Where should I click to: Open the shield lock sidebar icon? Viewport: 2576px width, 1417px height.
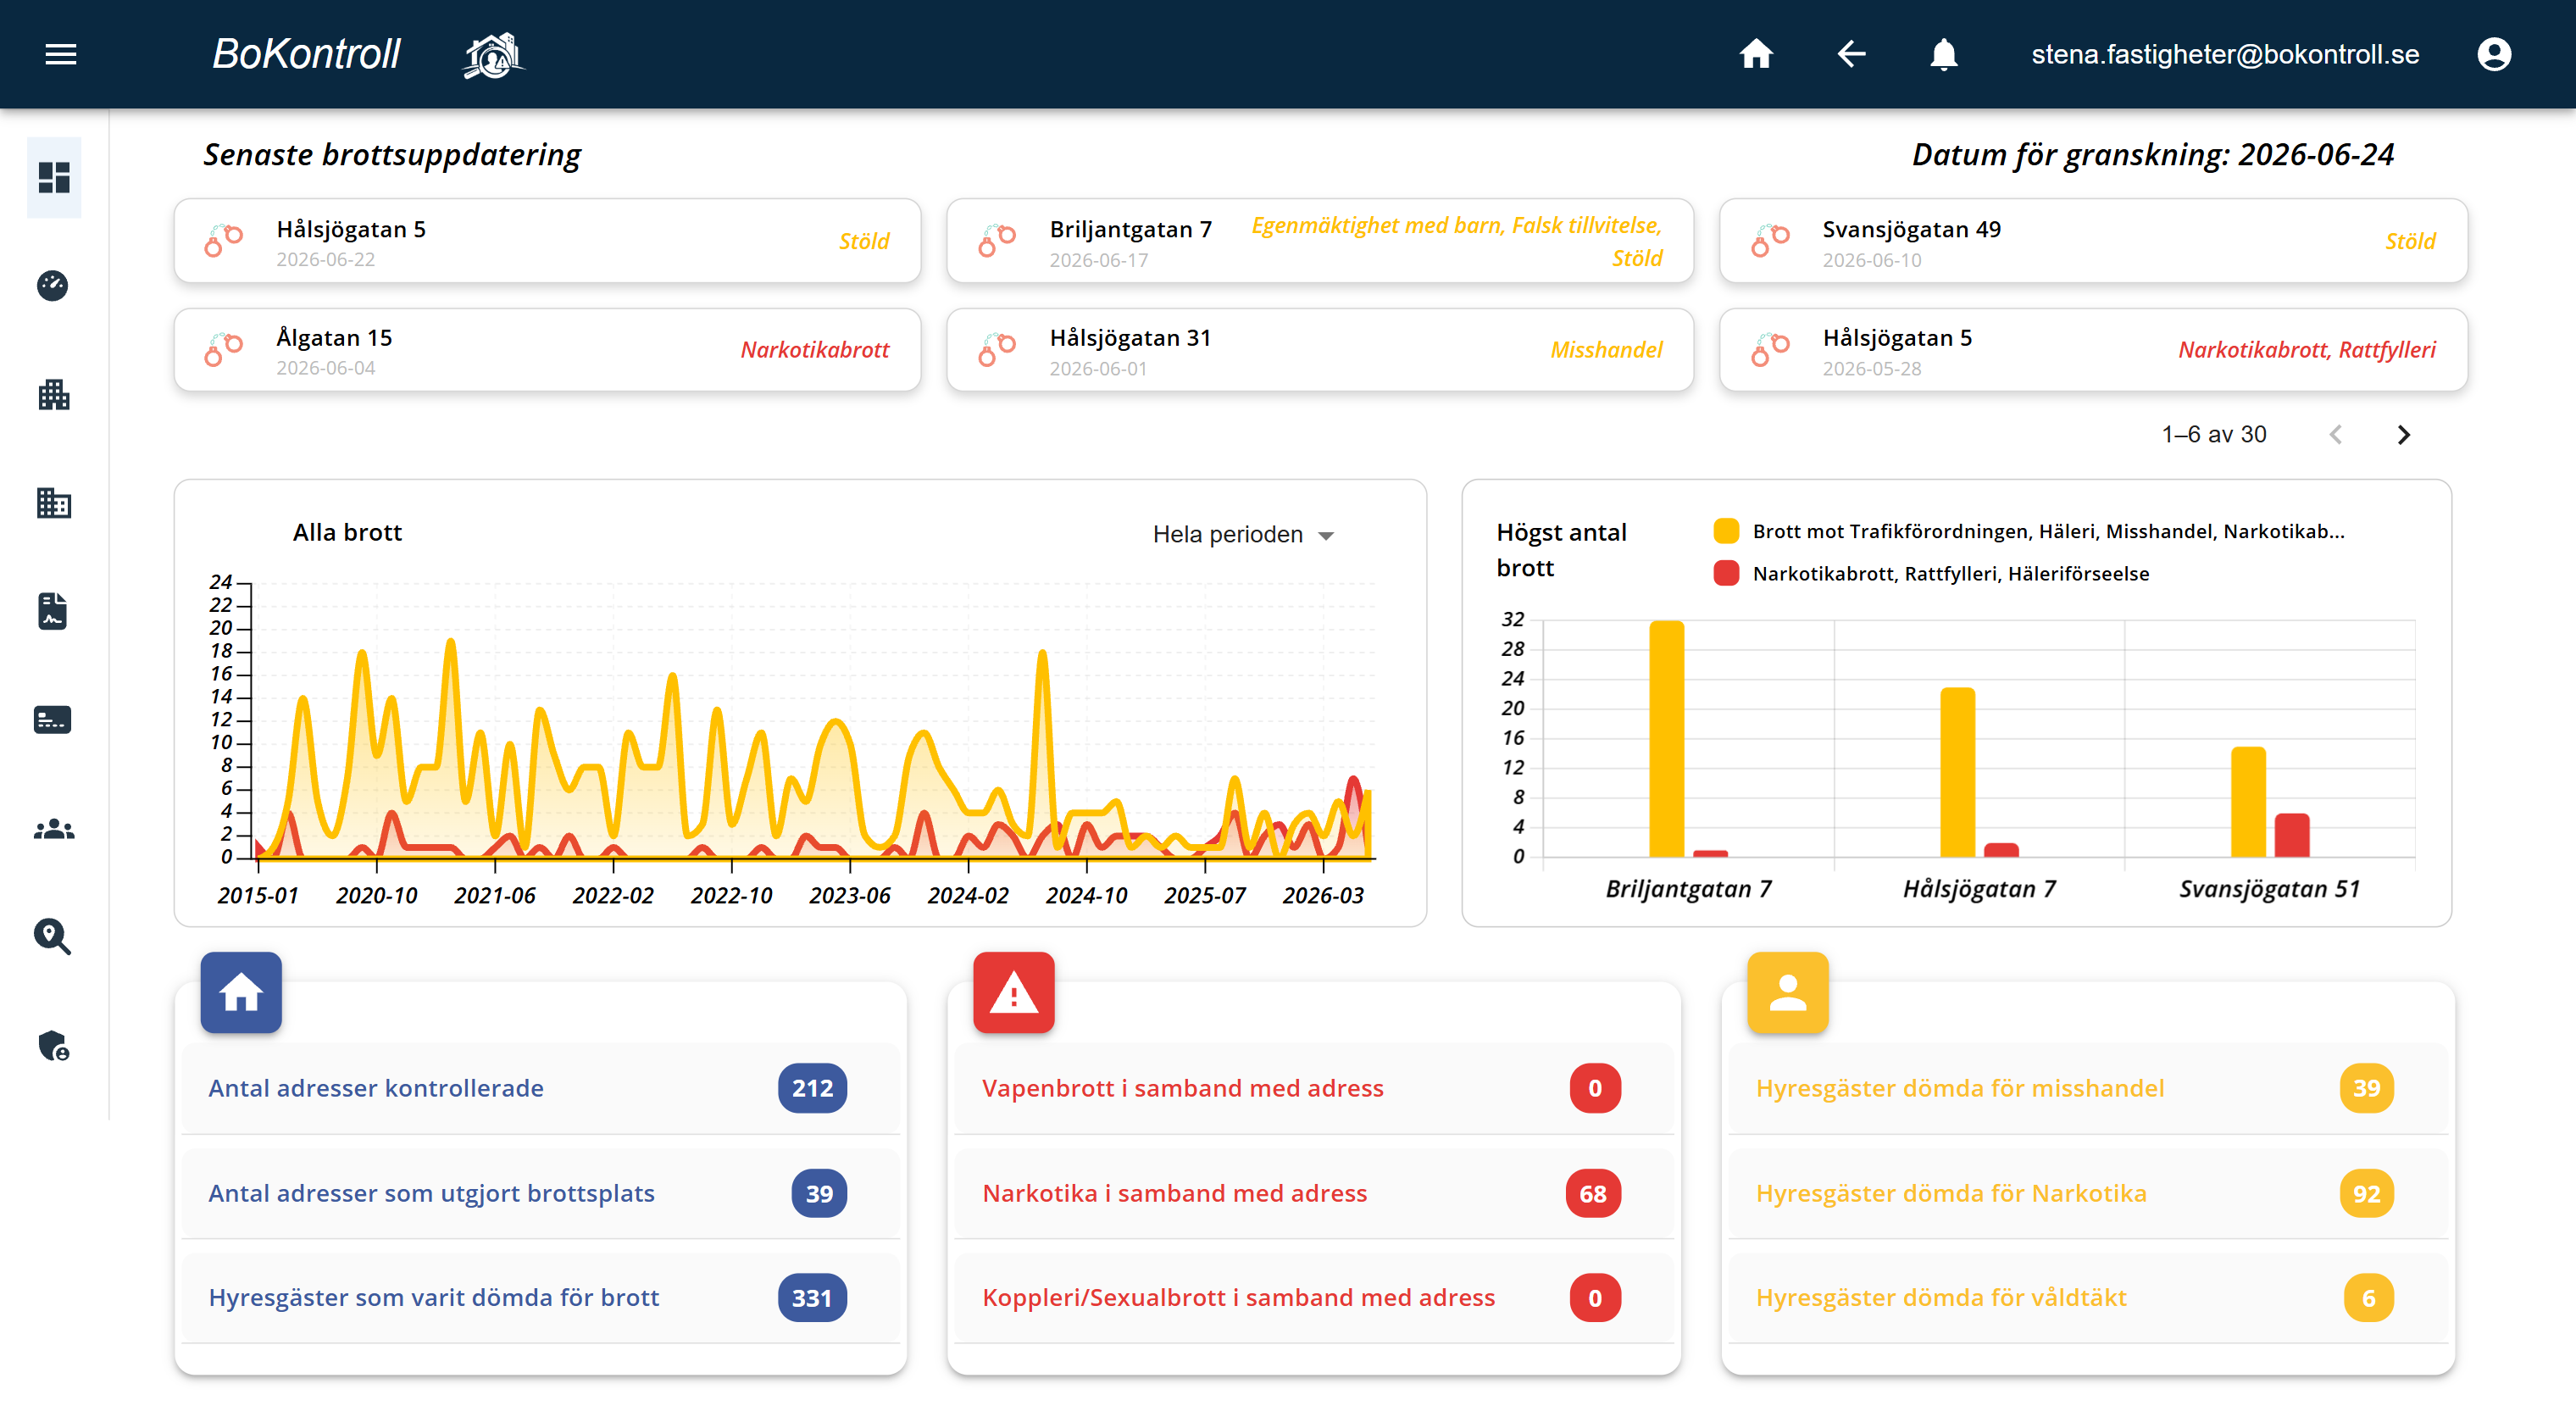pyautogui.click(x=54, y=1046)
